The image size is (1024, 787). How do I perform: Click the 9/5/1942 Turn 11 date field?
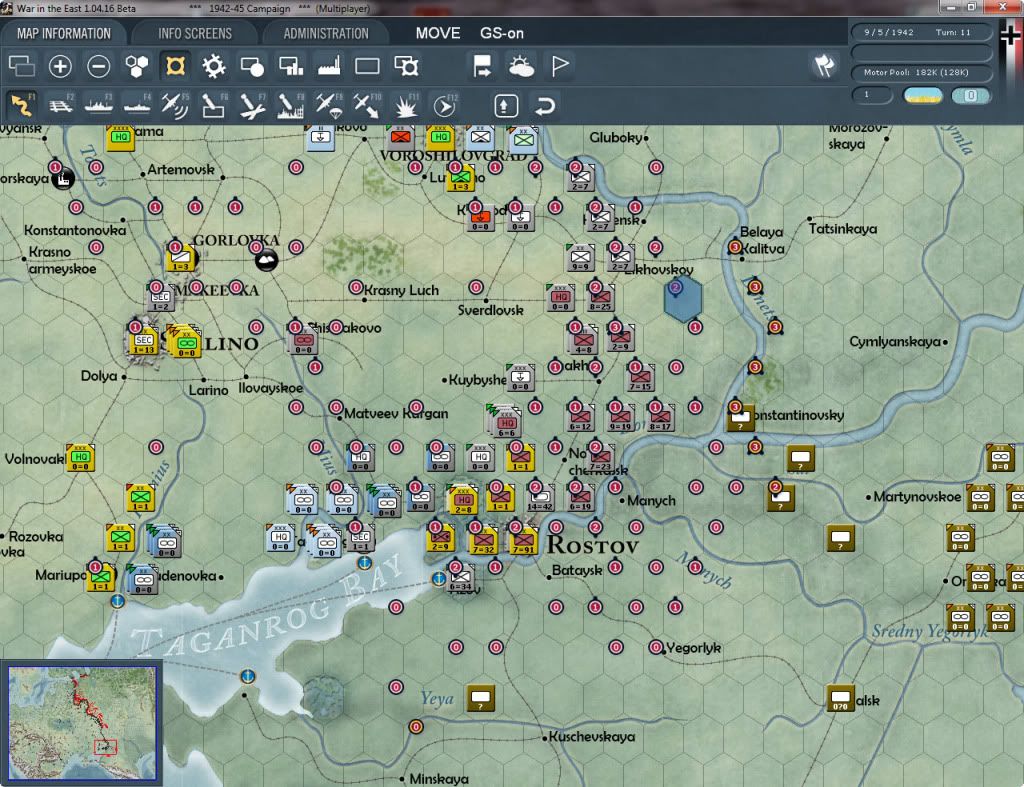[921, 32]
